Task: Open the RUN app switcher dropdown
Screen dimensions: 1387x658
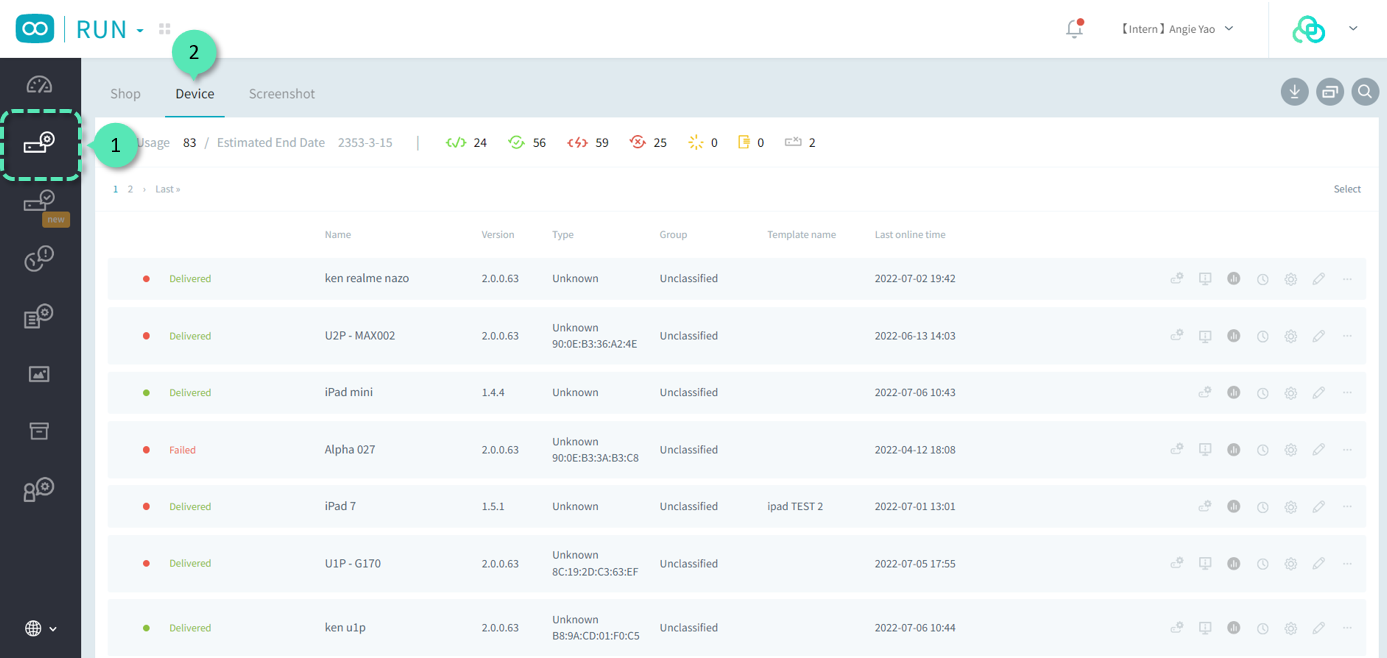Action: click(x=110, y=29)
